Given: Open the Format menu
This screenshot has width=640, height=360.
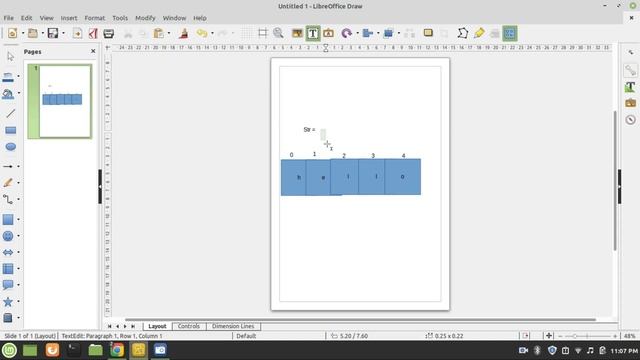Looking at the screenshot, I should point(95,18).
